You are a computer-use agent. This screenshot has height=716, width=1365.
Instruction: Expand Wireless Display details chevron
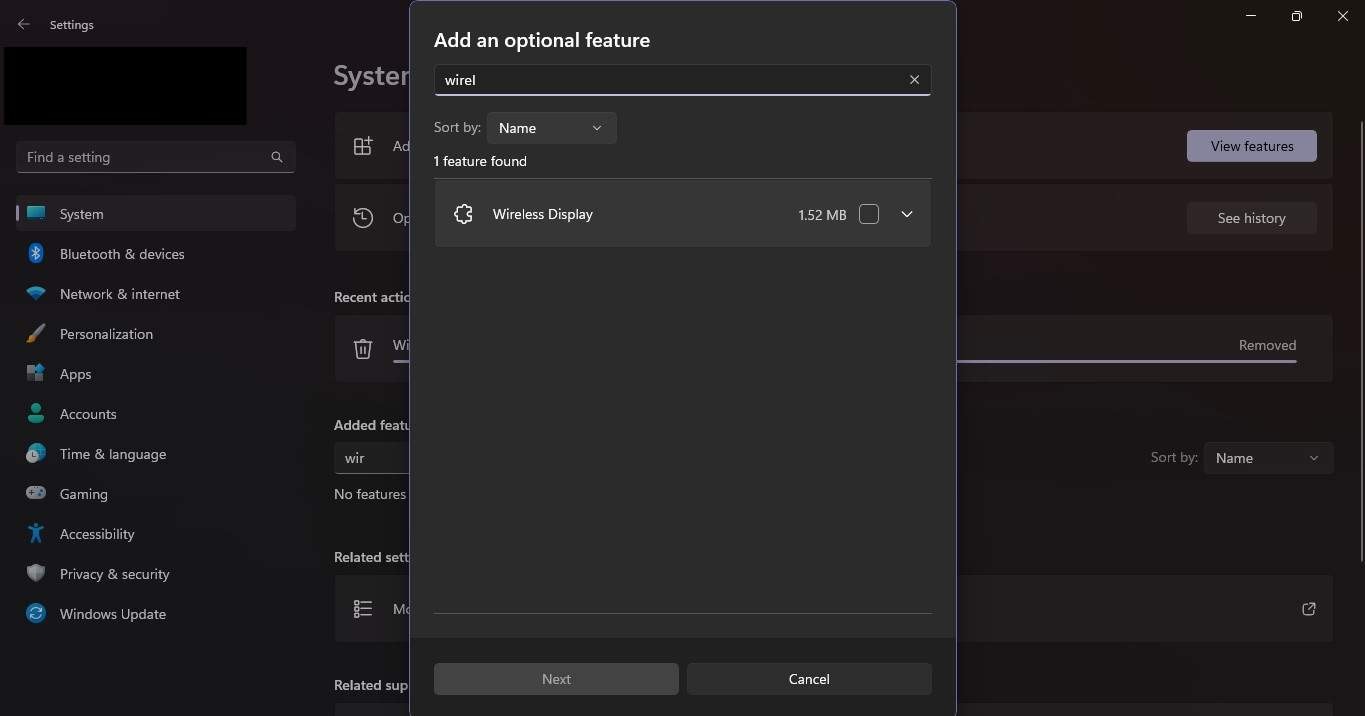[907, 214]
